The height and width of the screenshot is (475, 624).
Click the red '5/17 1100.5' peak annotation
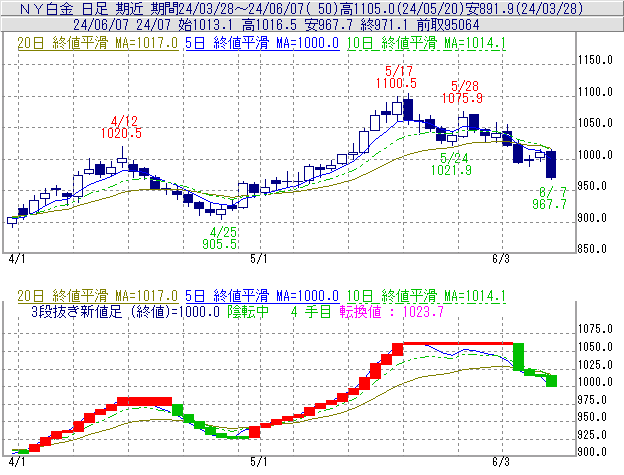point(396,77)
